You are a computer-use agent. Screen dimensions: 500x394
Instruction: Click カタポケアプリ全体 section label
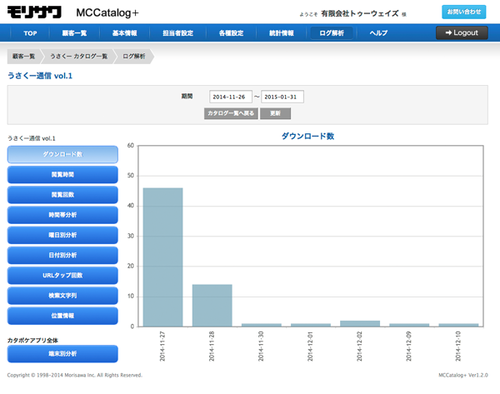point(33,340)
